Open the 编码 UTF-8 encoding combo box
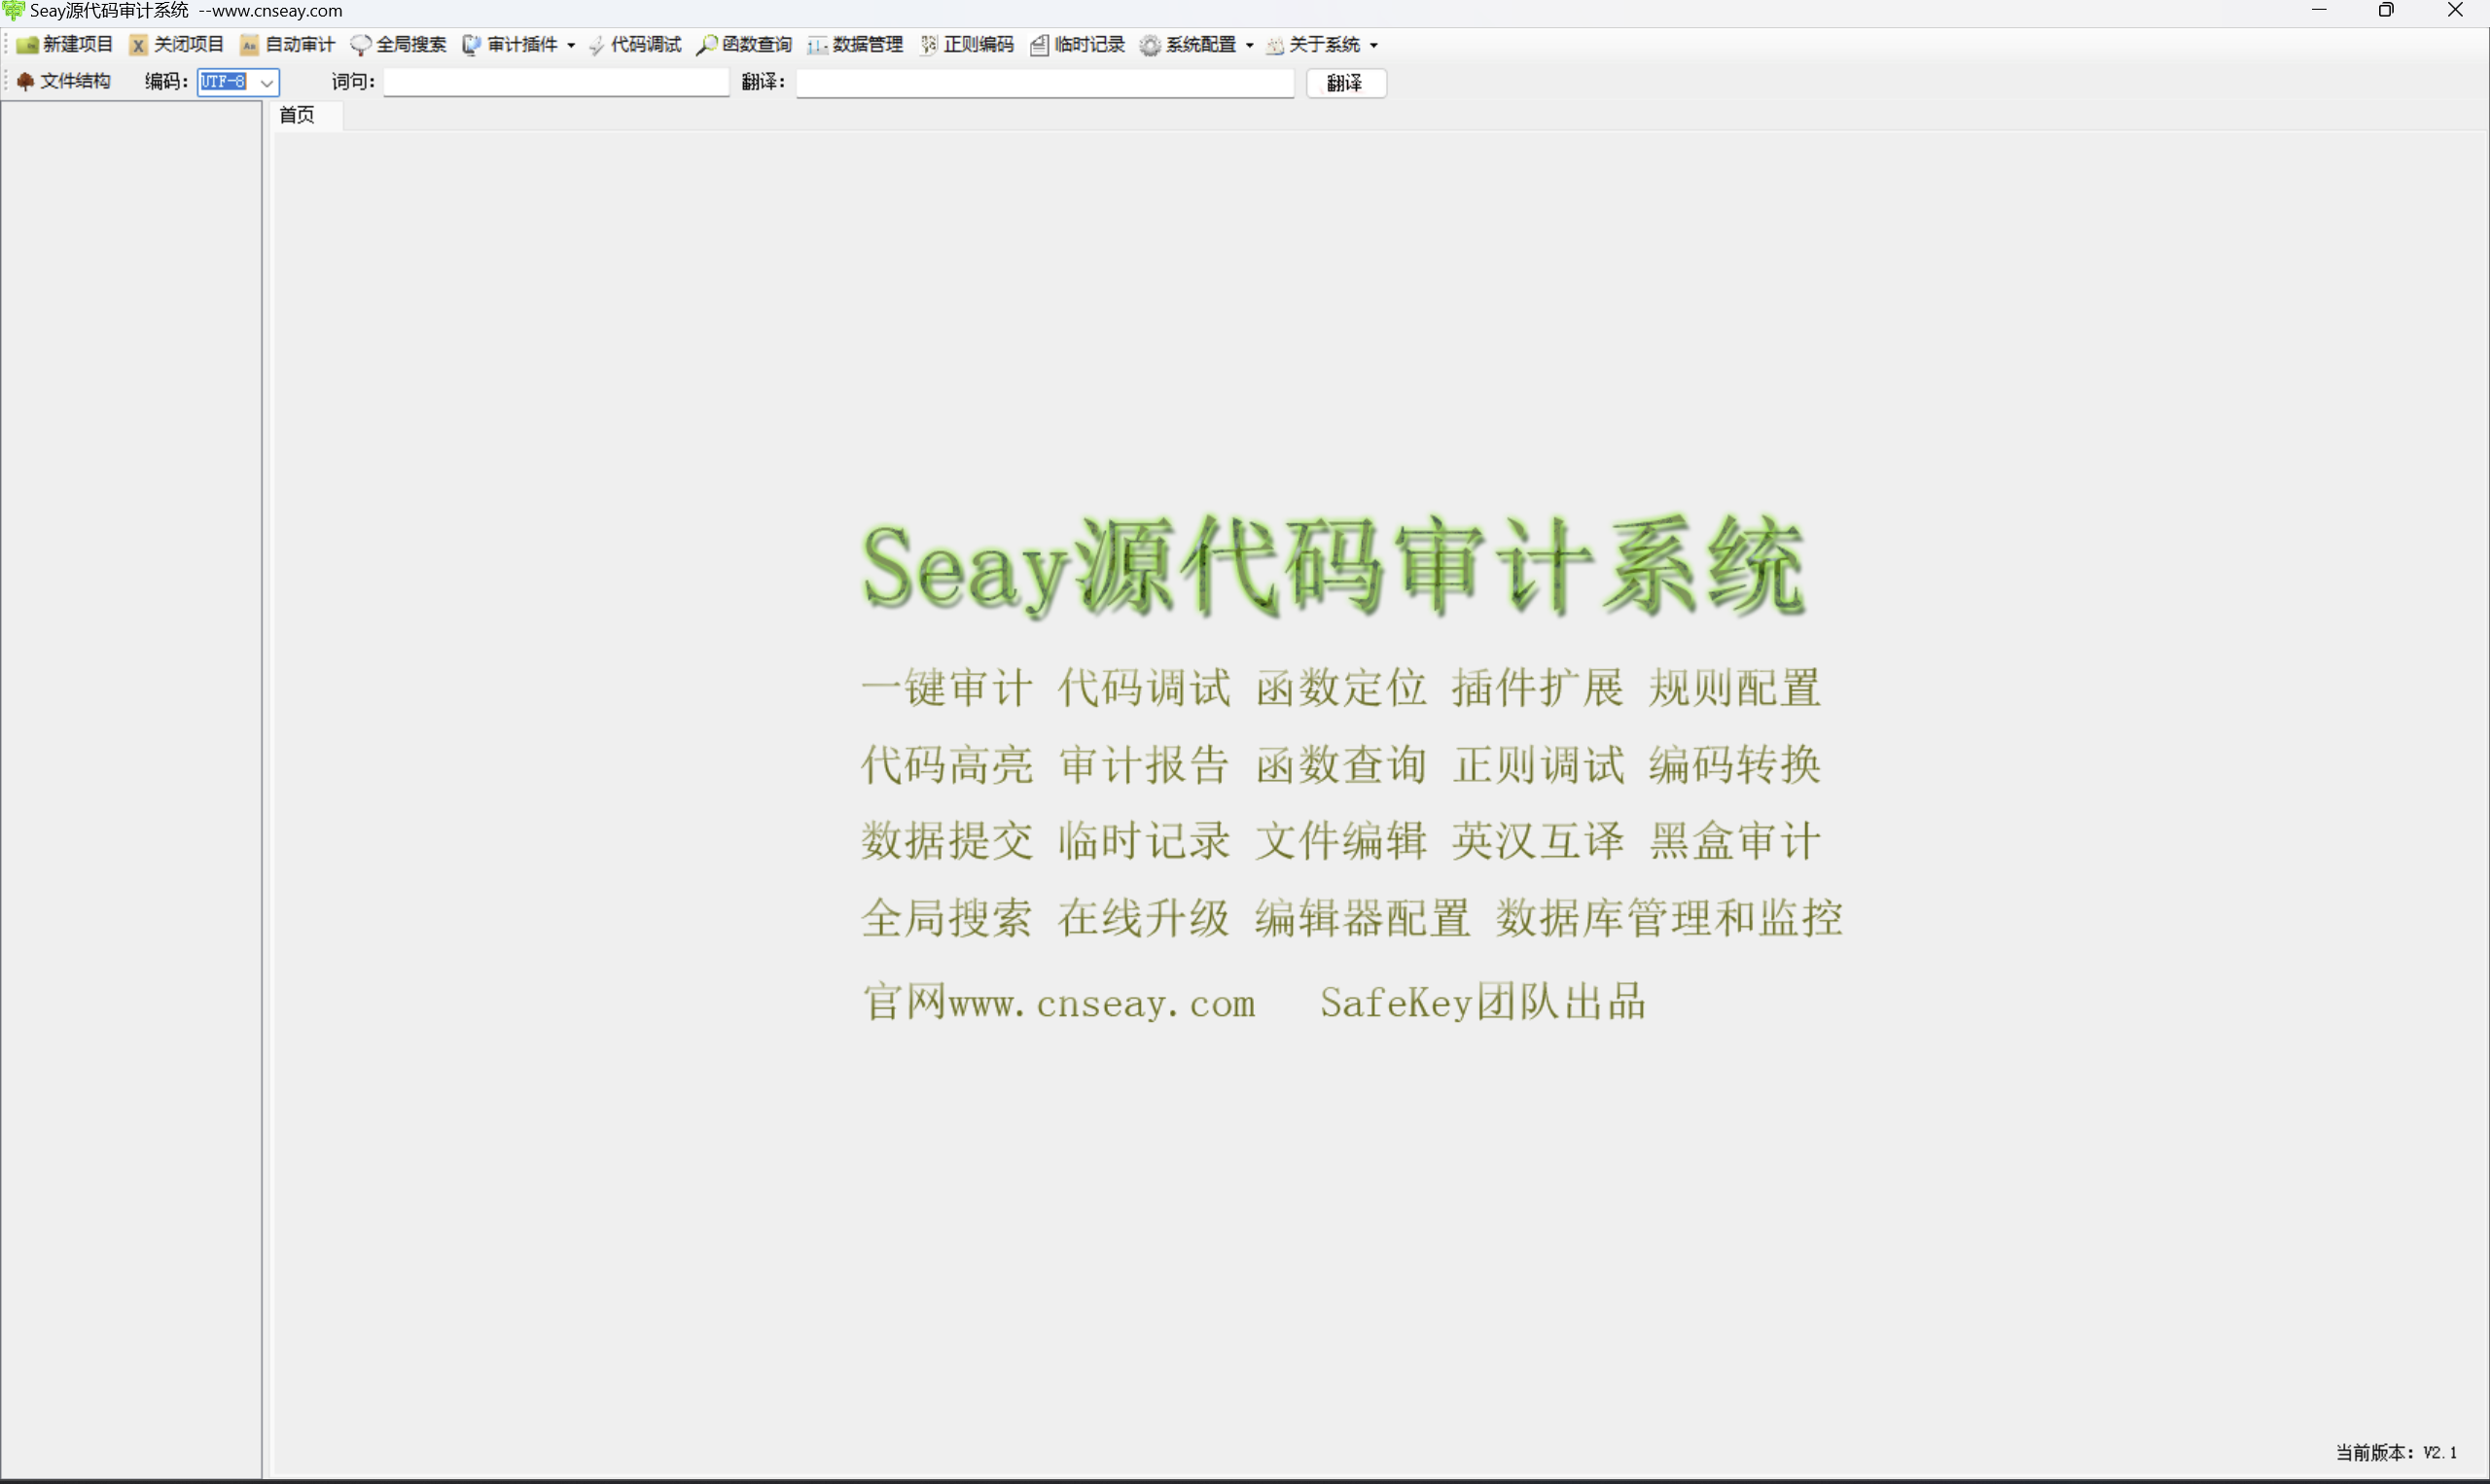The height and width of the screenshot is (1484, 2490). (238, 82)
